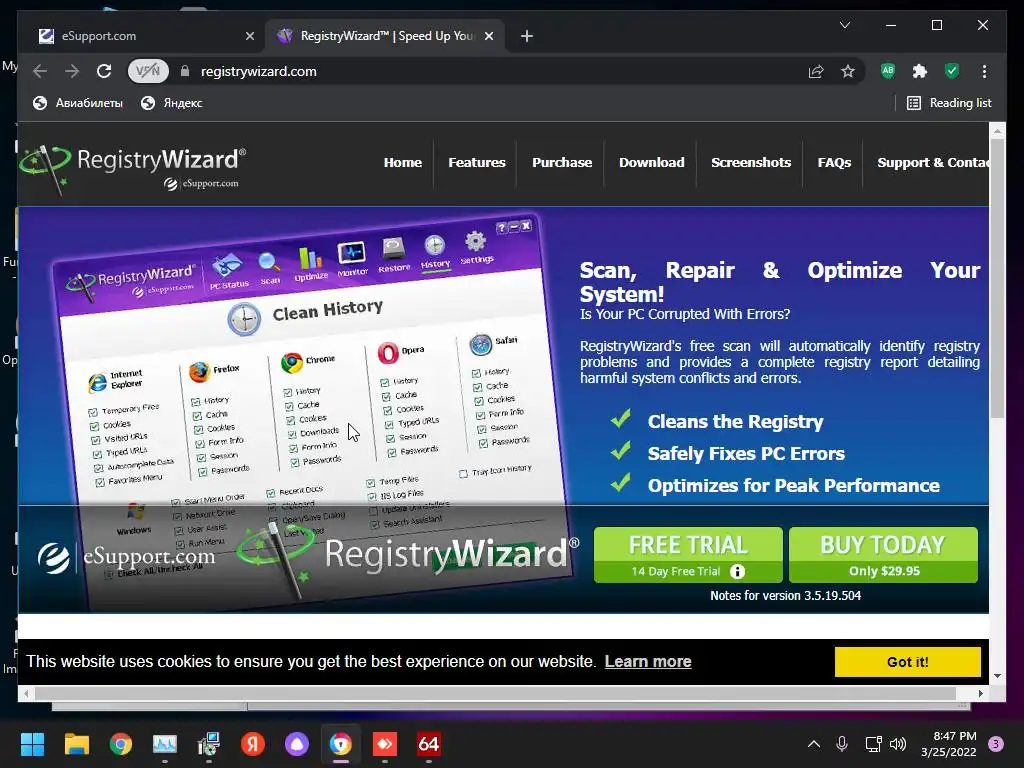Open the Yandex taskbar icon
Screen dimensions: 1024x768
coord(253,744)
